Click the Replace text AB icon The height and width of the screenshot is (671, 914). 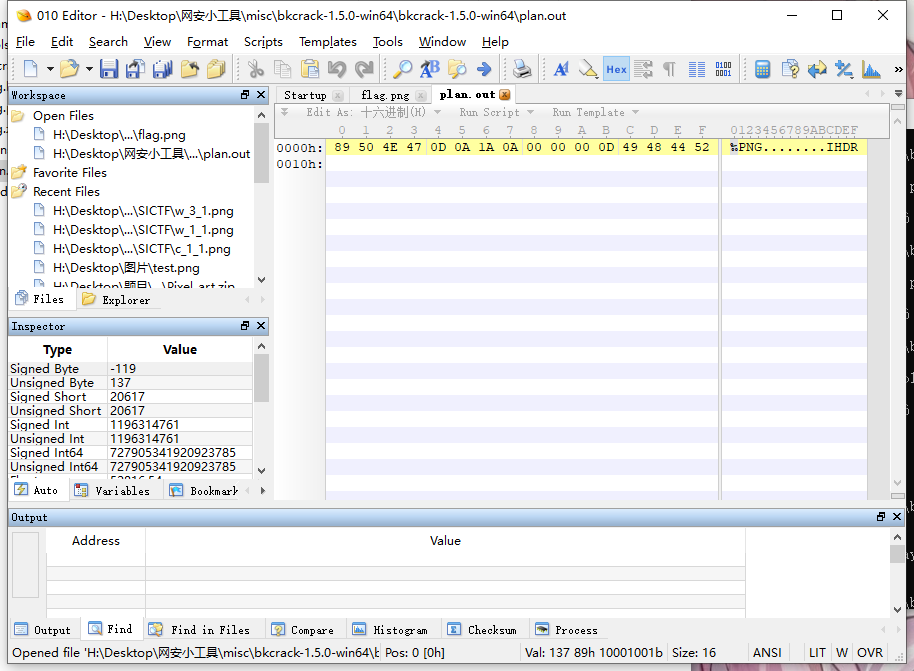tap(429, 69)
